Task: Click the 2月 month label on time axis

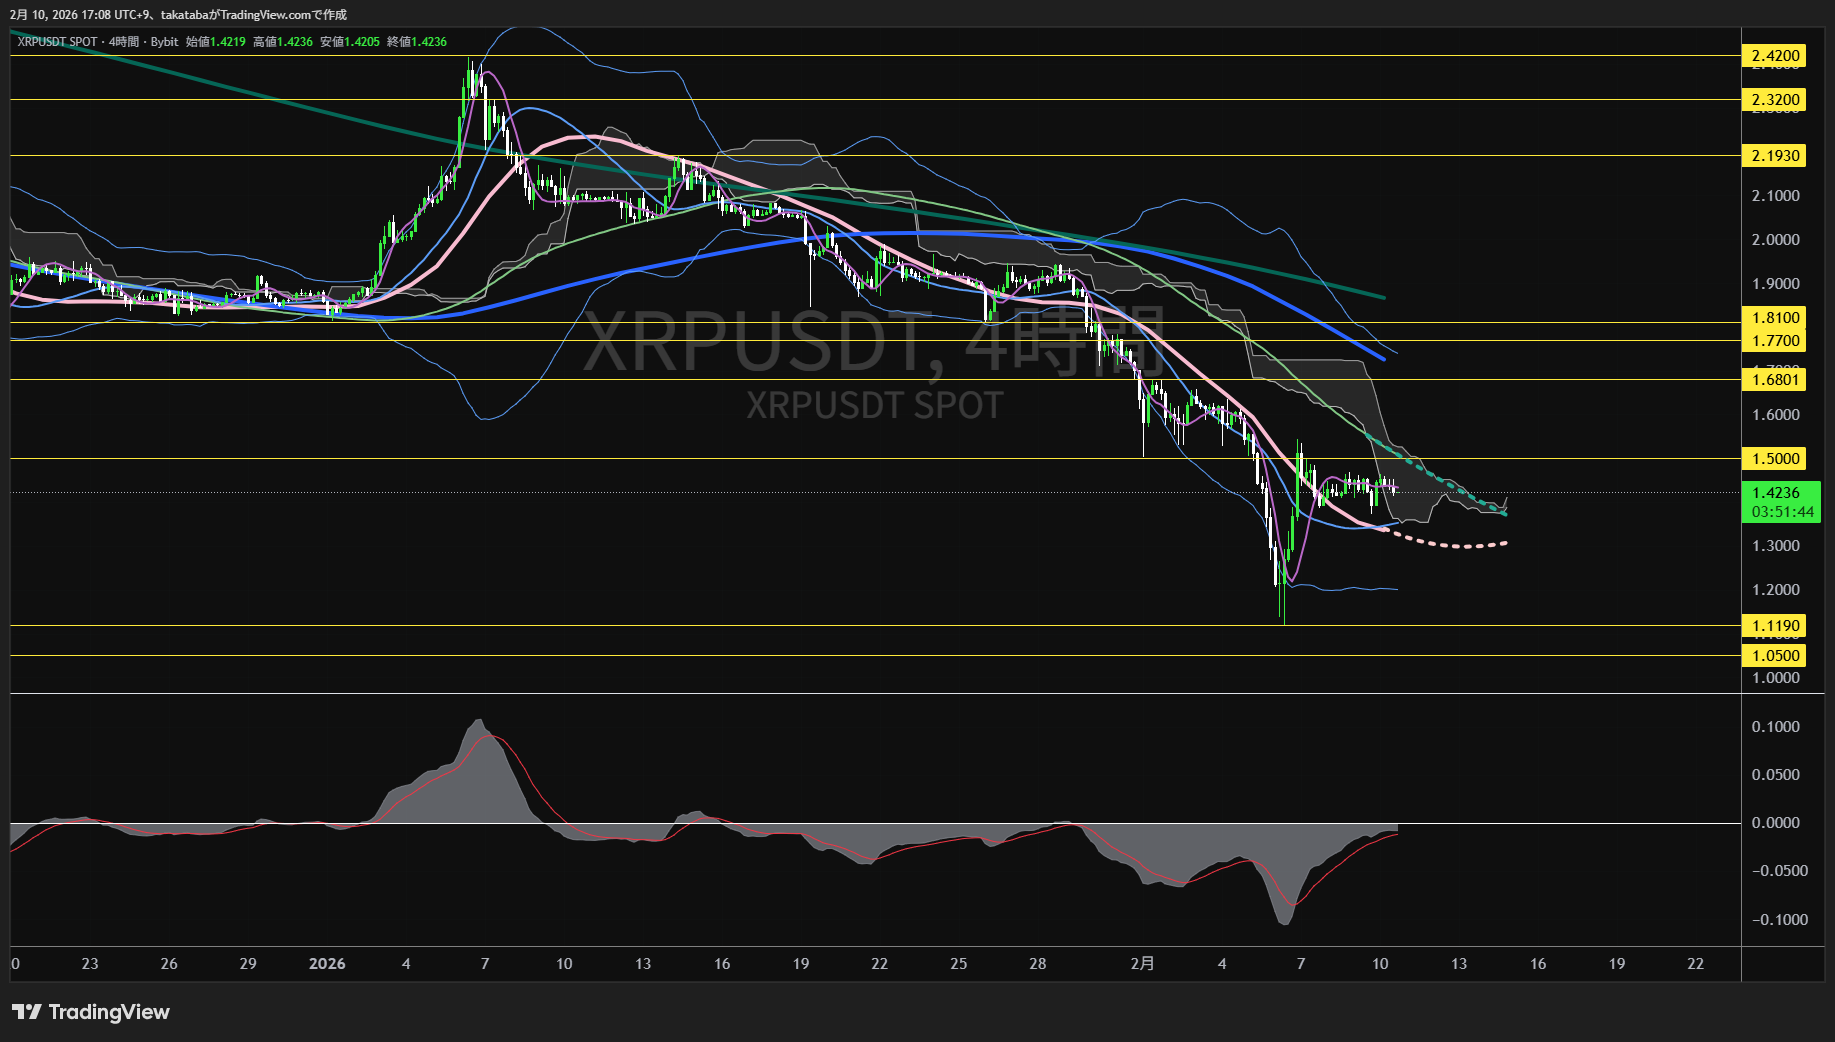Action: (x=1142, y=964)
